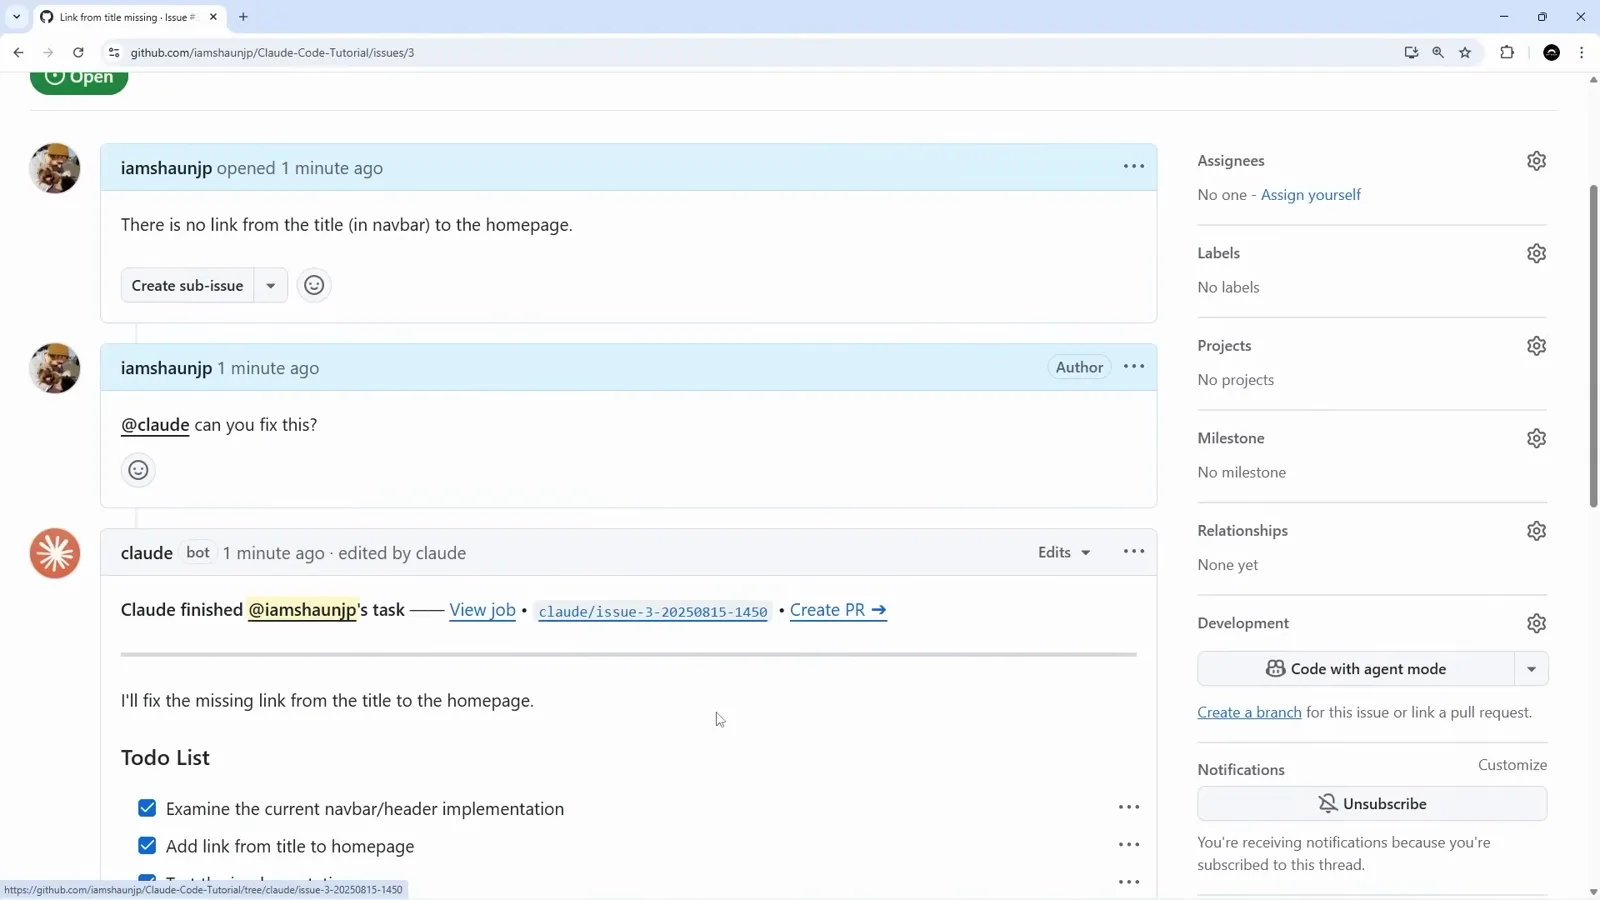Click Unsubscribe button
The image size is (1600, 900).
1372,804
